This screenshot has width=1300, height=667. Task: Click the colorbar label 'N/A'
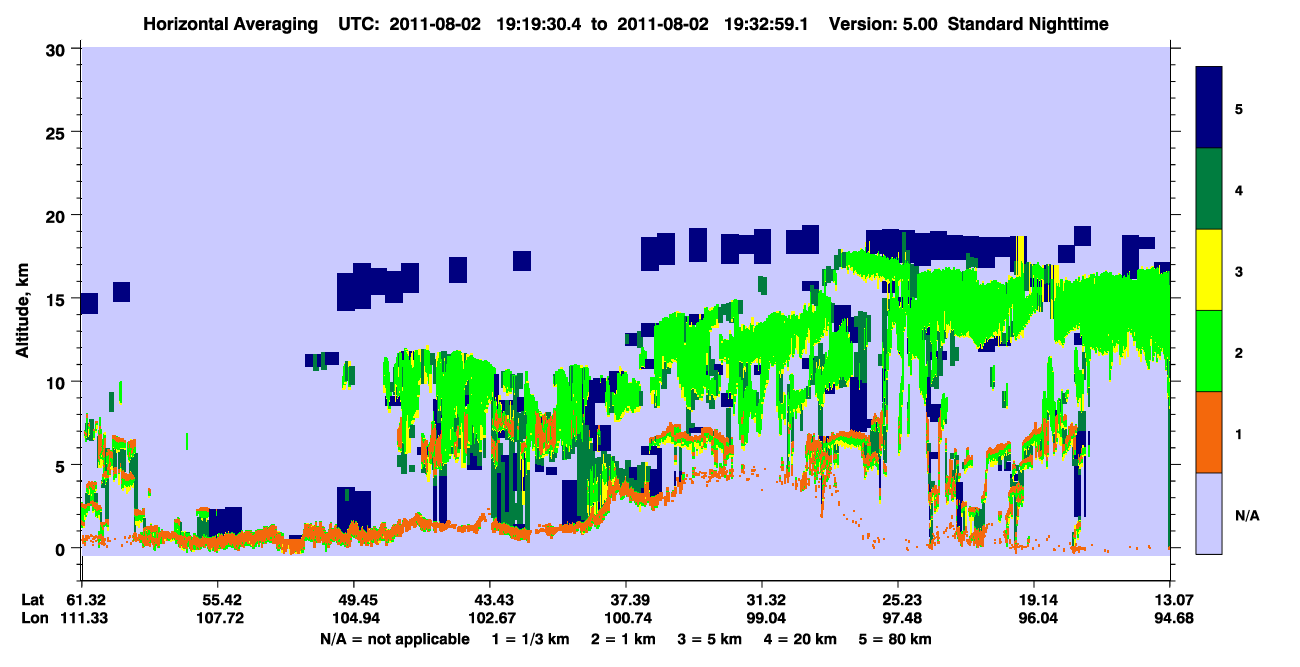pyautogui.click(x=1246, y=514)
